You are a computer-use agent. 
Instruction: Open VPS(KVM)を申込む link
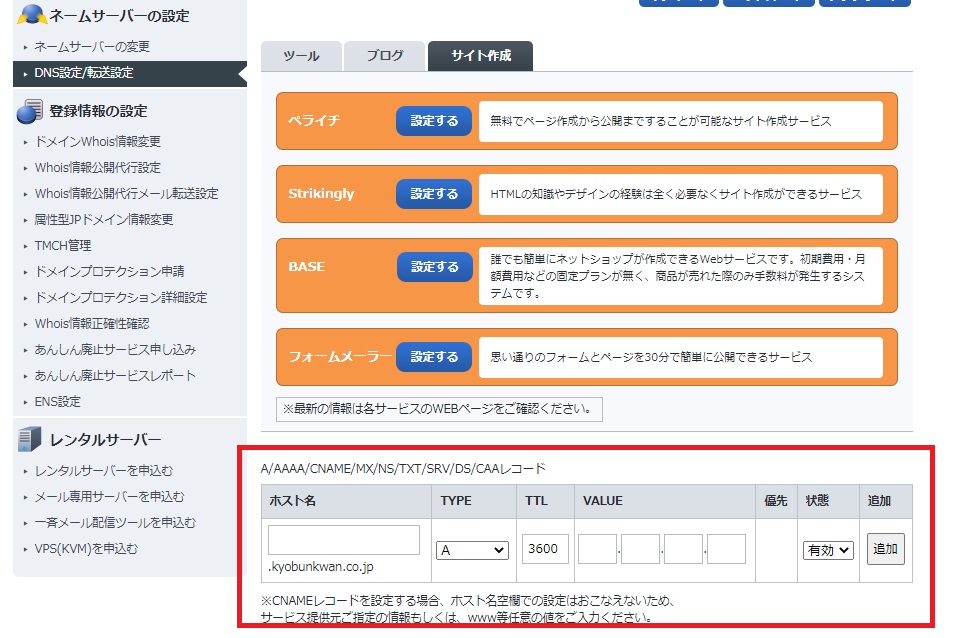(x=86, y=549)
